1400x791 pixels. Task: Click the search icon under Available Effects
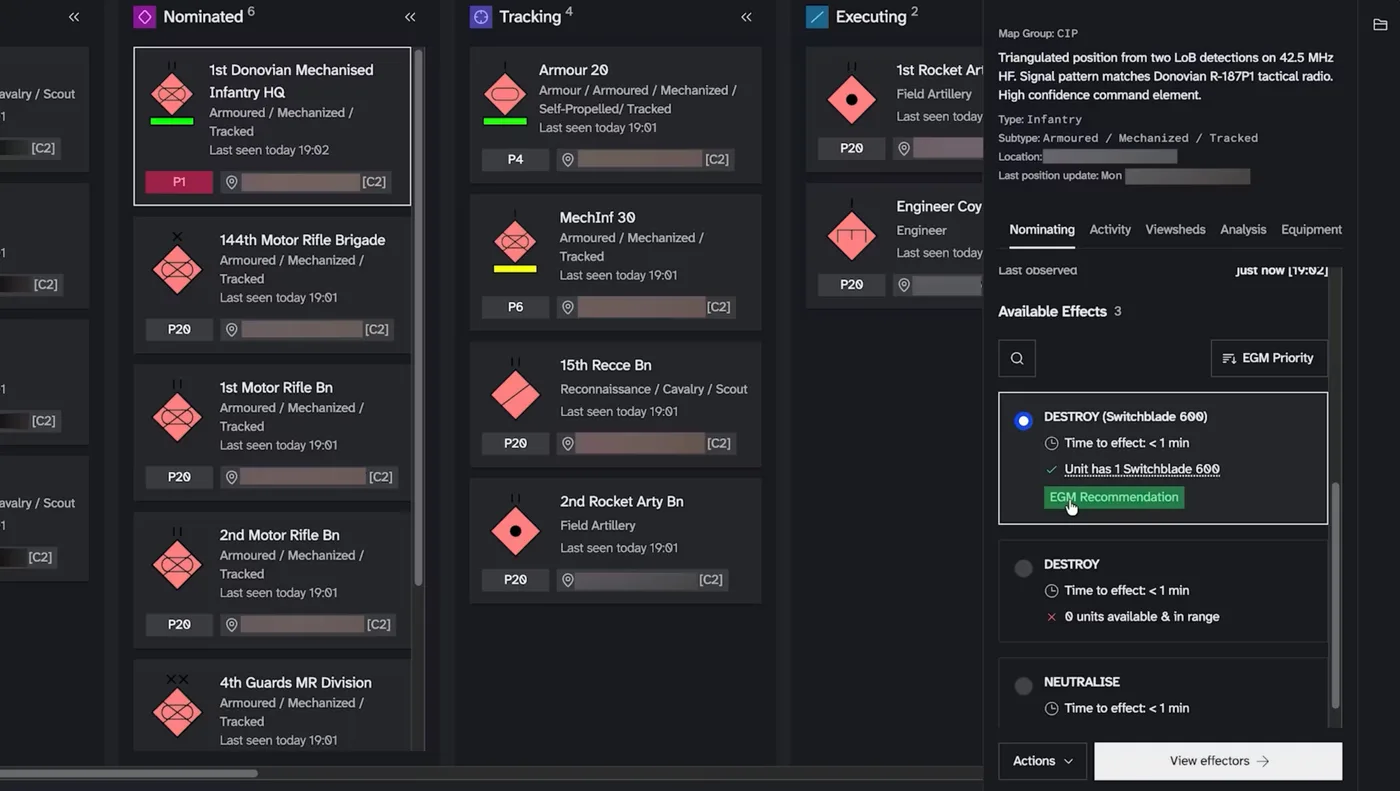pos(1017,358)
